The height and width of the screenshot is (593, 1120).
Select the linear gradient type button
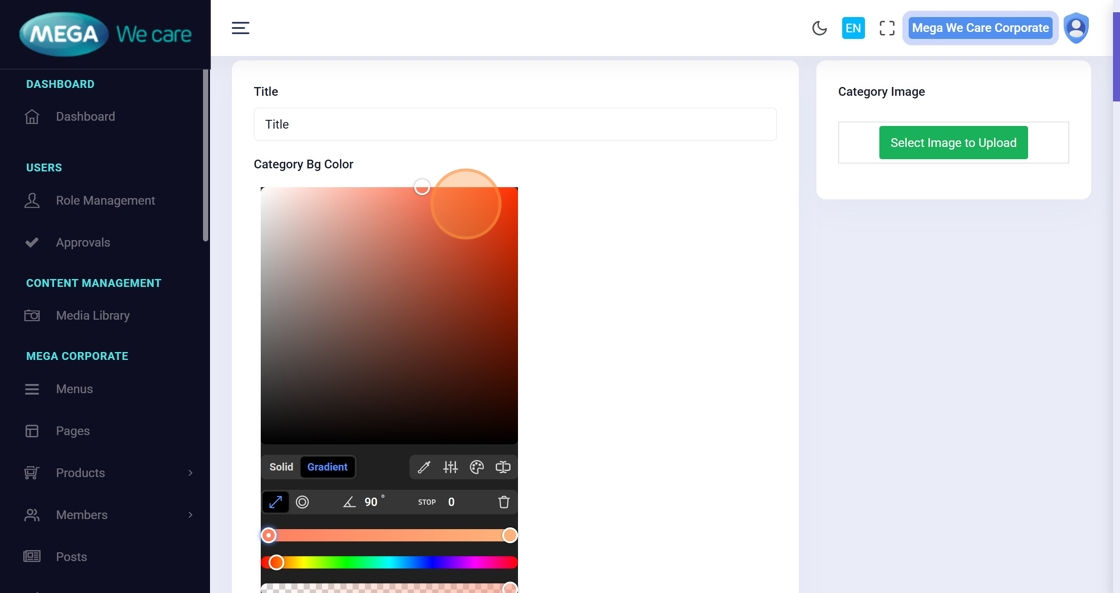(275, 502)
